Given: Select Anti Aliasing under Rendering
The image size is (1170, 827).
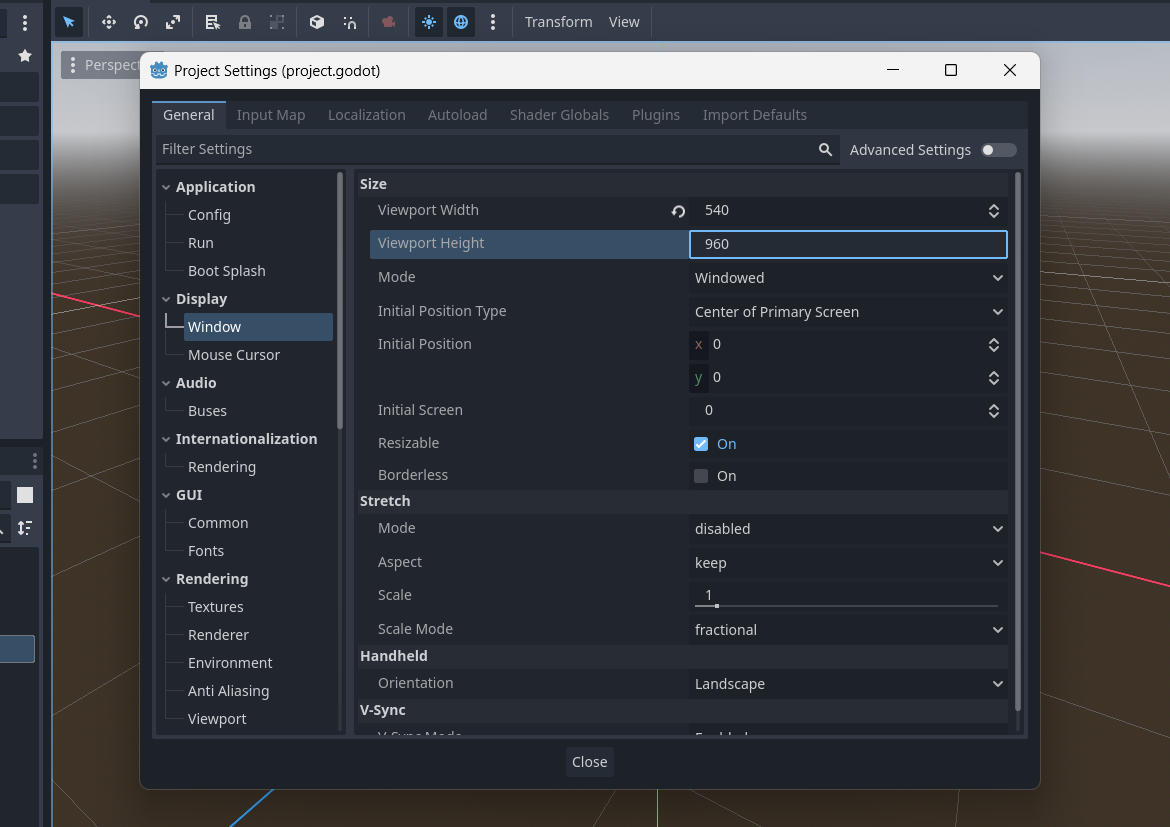Looking at the screenshot, I should [x=228, y=691].
